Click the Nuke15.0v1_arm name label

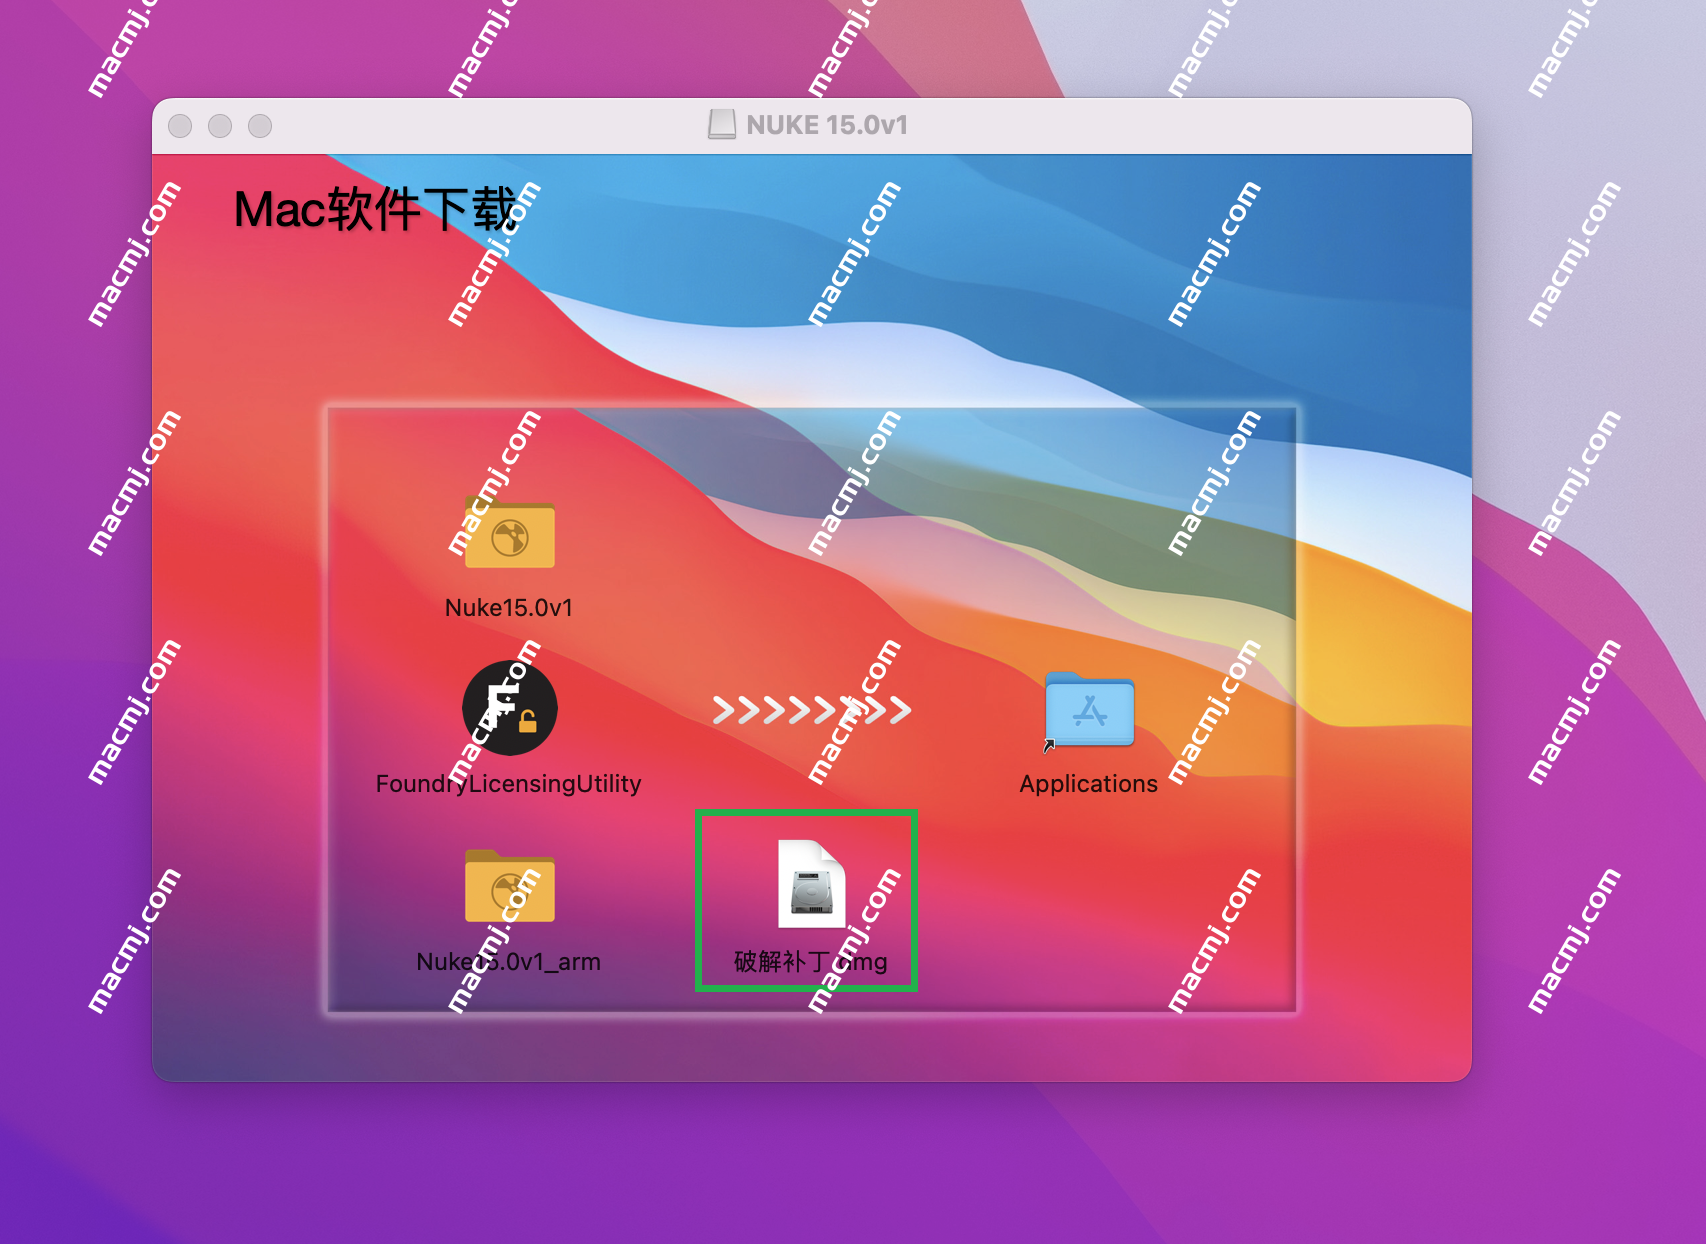pos(509,962)
